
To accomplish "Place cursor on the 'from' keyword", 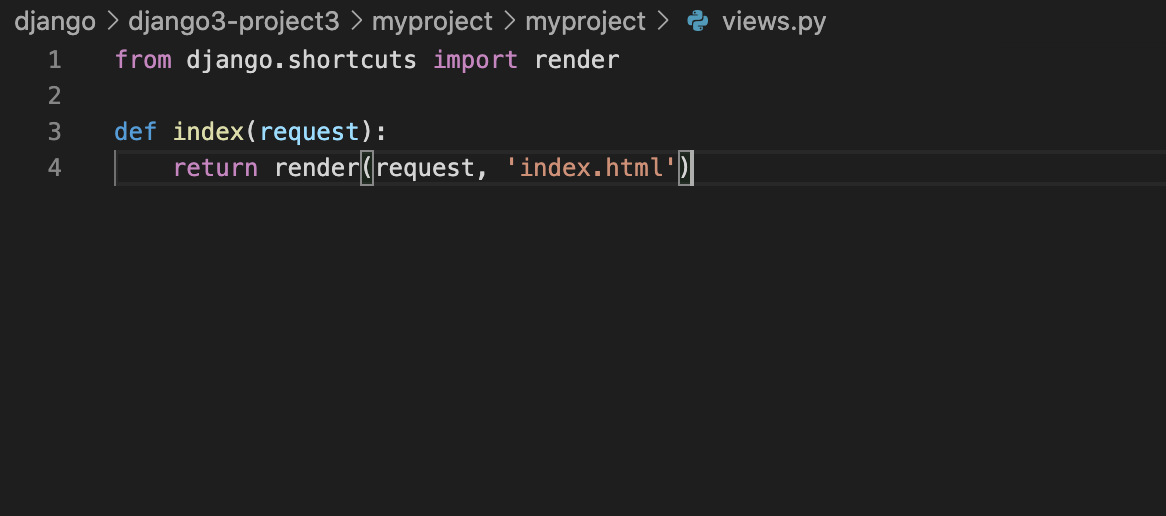I will point(144,59).
